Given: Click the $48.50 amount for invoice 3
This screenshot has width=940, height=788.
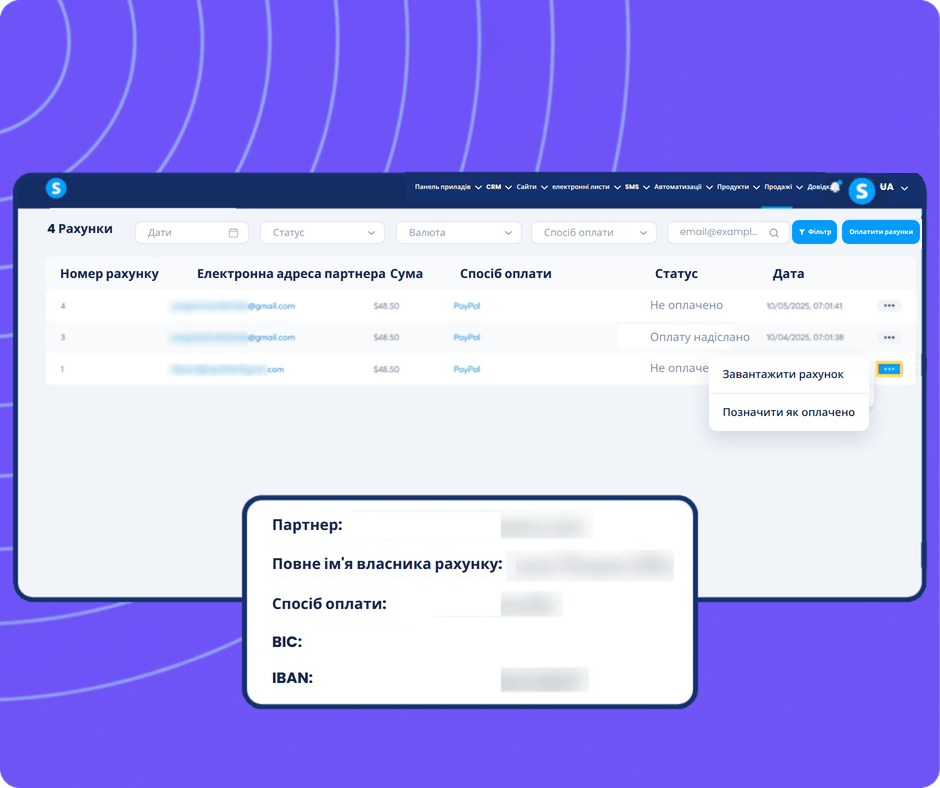Looking at the screenshot, I should (386, 338).
